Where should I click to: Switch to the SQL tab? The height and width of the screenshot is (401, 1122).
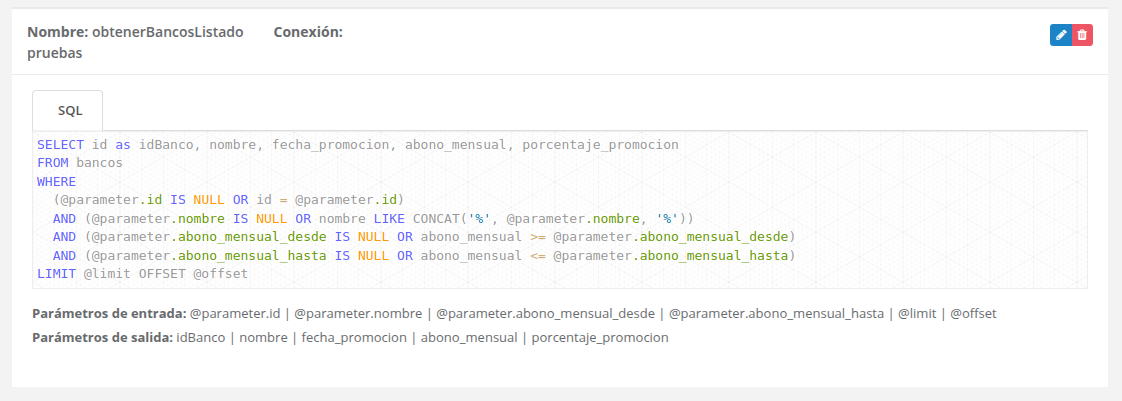(x=69, y=111)
